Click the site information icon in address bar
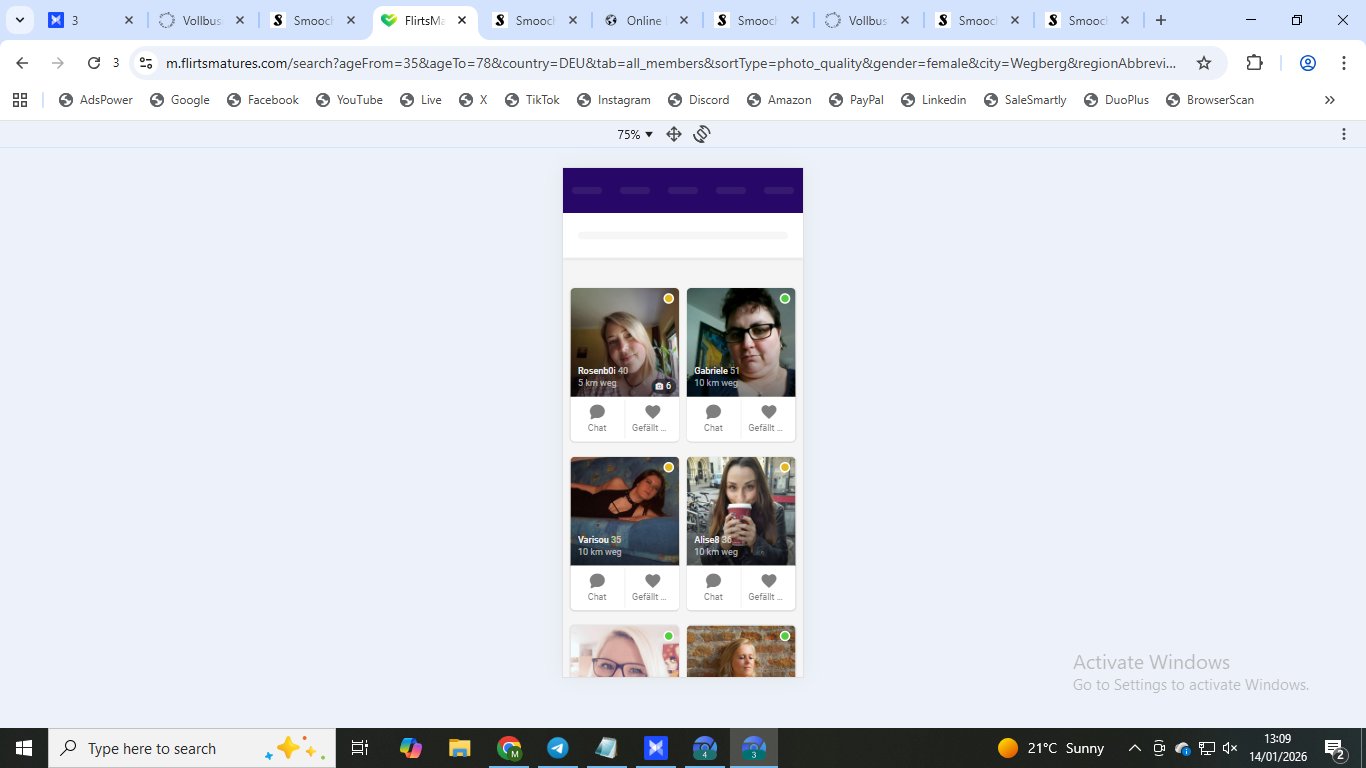 (x=146, y=63)
